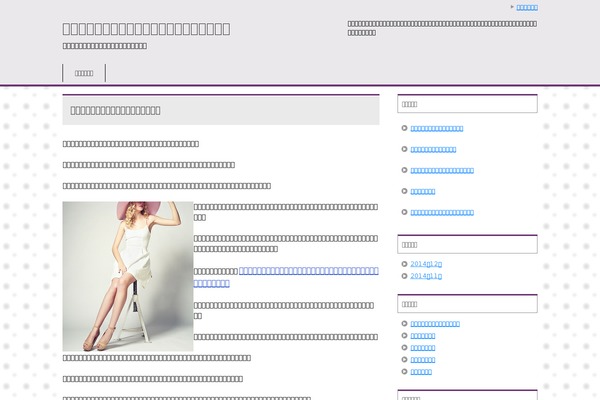Click the bullet icon beside 2014 12 archive
The width and height of the screenshot is (600, 400).
pos(404,264)
